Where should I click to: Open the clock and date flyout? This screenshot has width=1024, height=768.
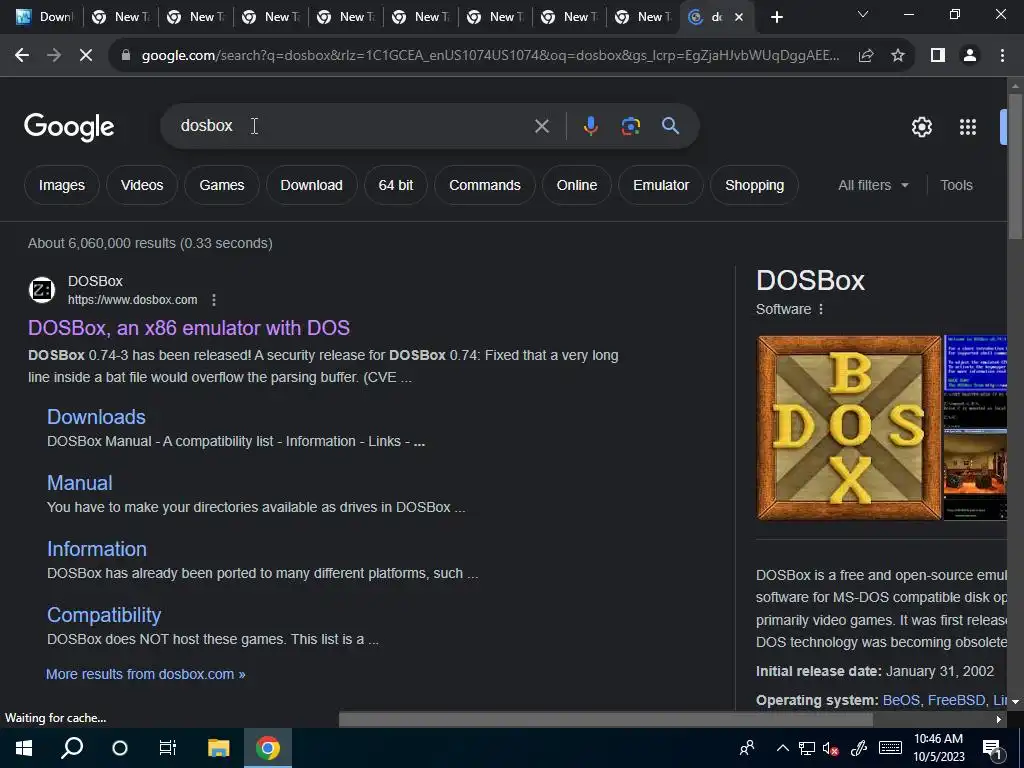pyautogui.click(x=938, y=748)
